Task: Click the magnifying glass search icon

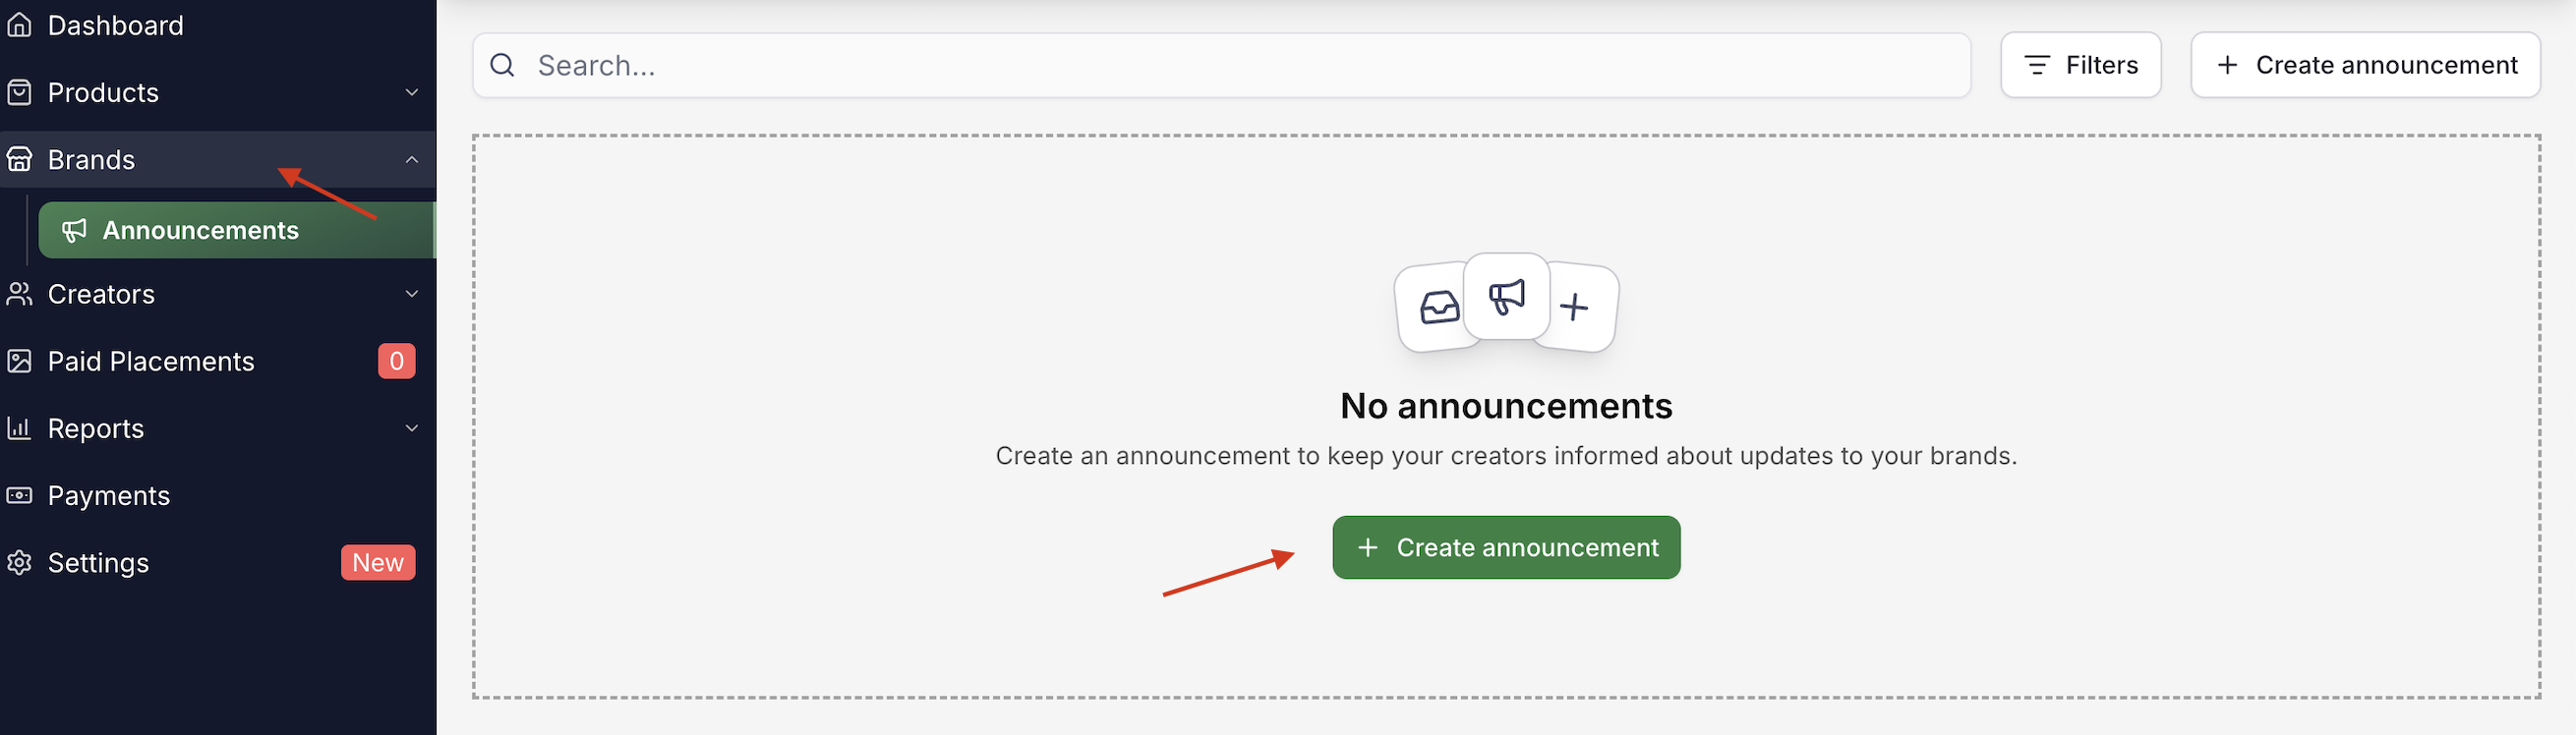Action: pyautogui.click(x=502, y=65)
